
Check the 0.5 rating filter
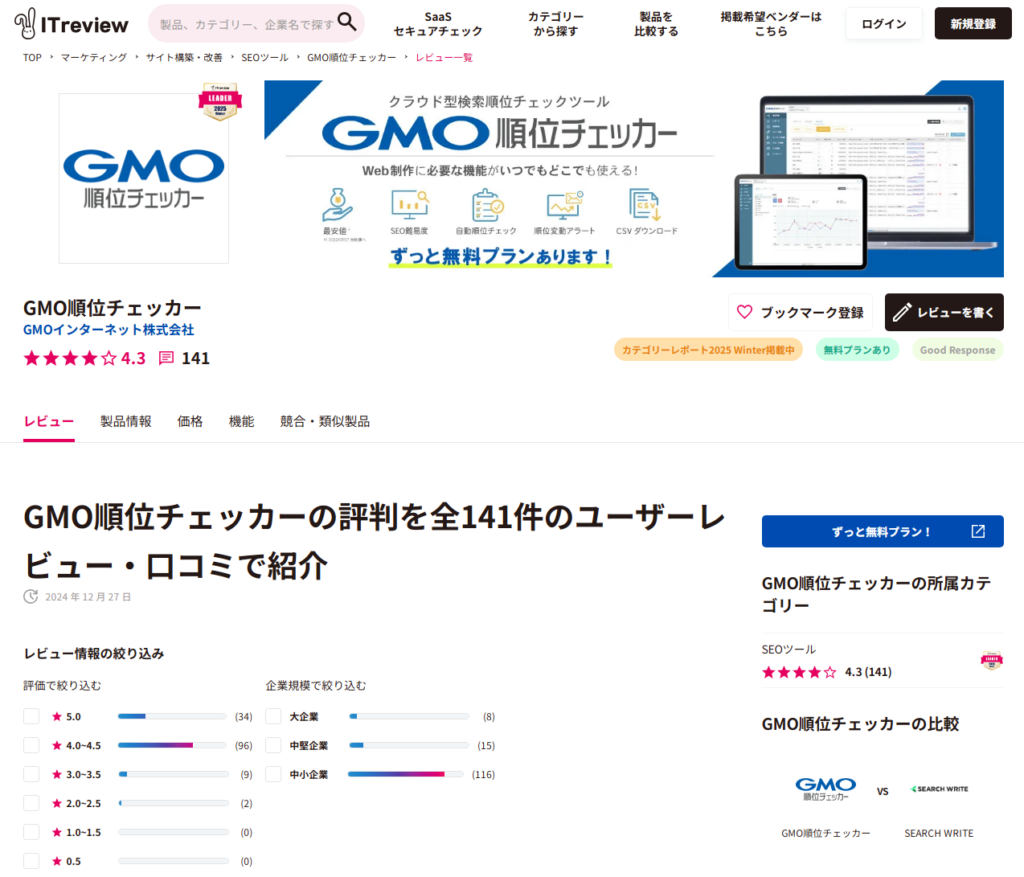tap(31, 861)
